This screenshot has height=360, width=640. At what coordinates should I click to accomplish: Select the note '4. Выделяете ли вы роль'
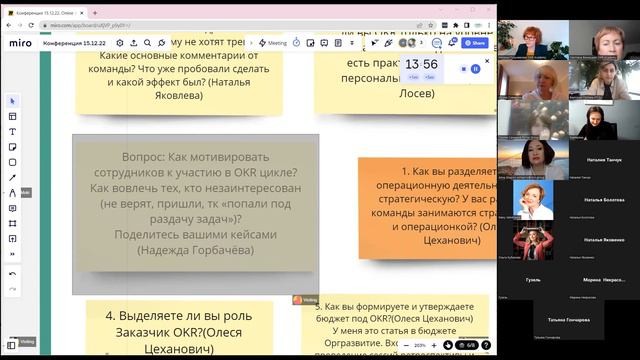(179, 327)
